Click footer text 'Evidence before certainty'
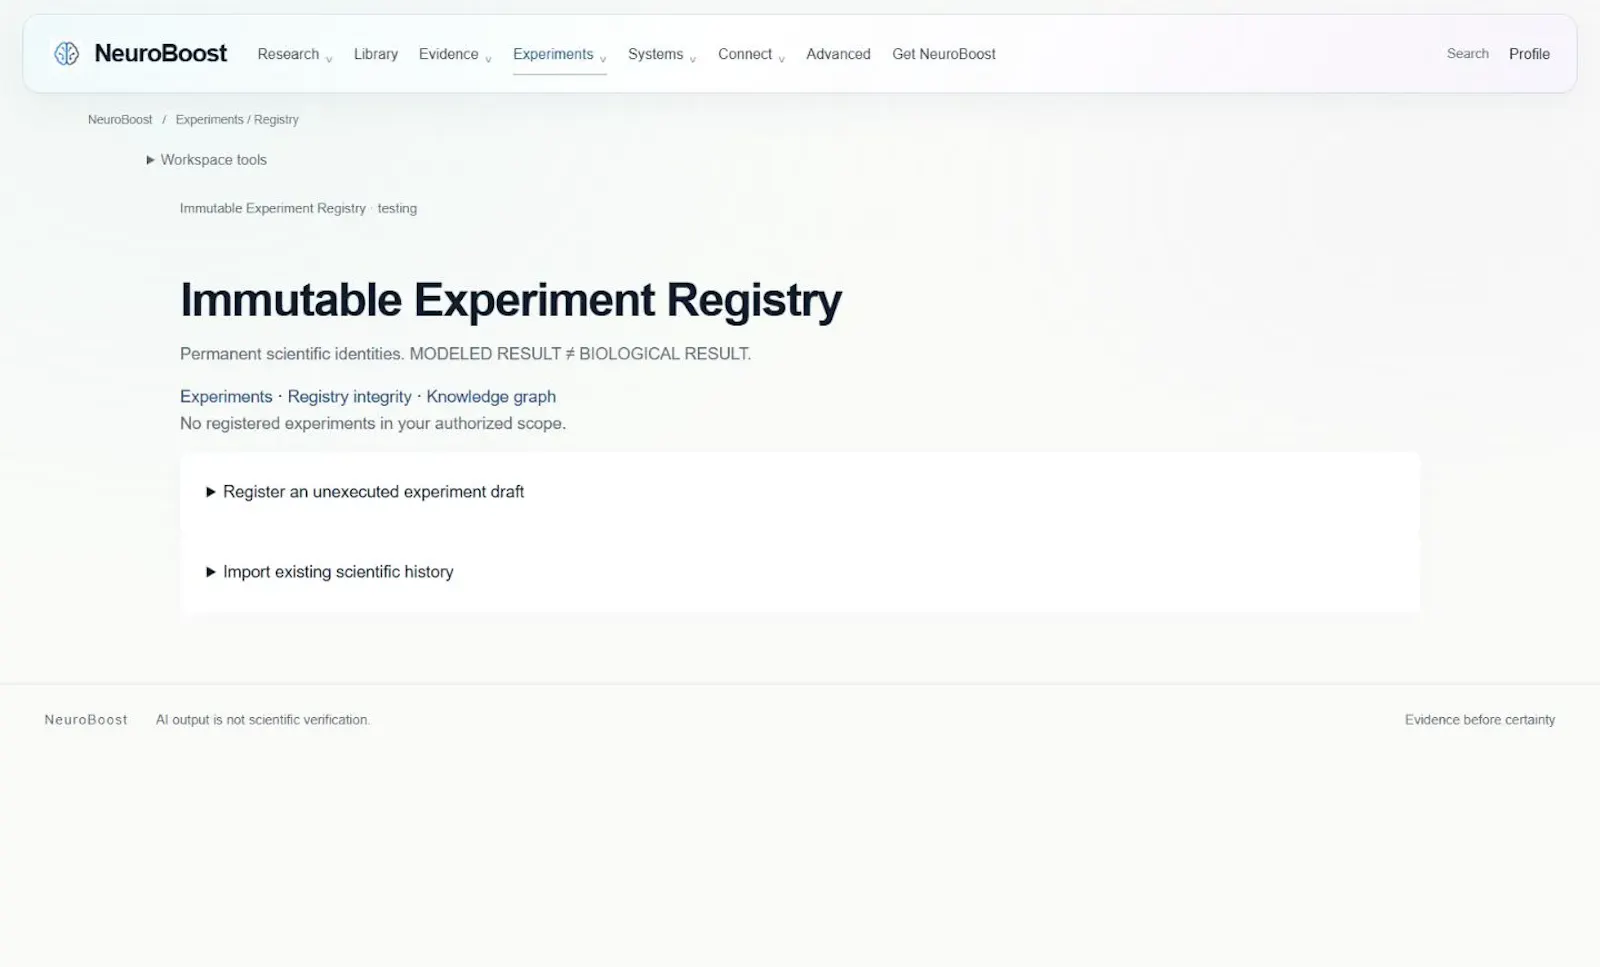Viewport: 1600px width, 967px height. point(1480,720)
